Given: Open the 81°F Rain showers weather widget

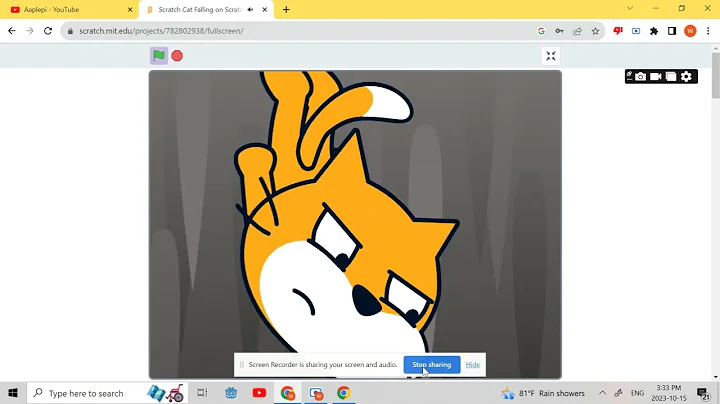Looking at the screenshot, I should pos(543,393).
